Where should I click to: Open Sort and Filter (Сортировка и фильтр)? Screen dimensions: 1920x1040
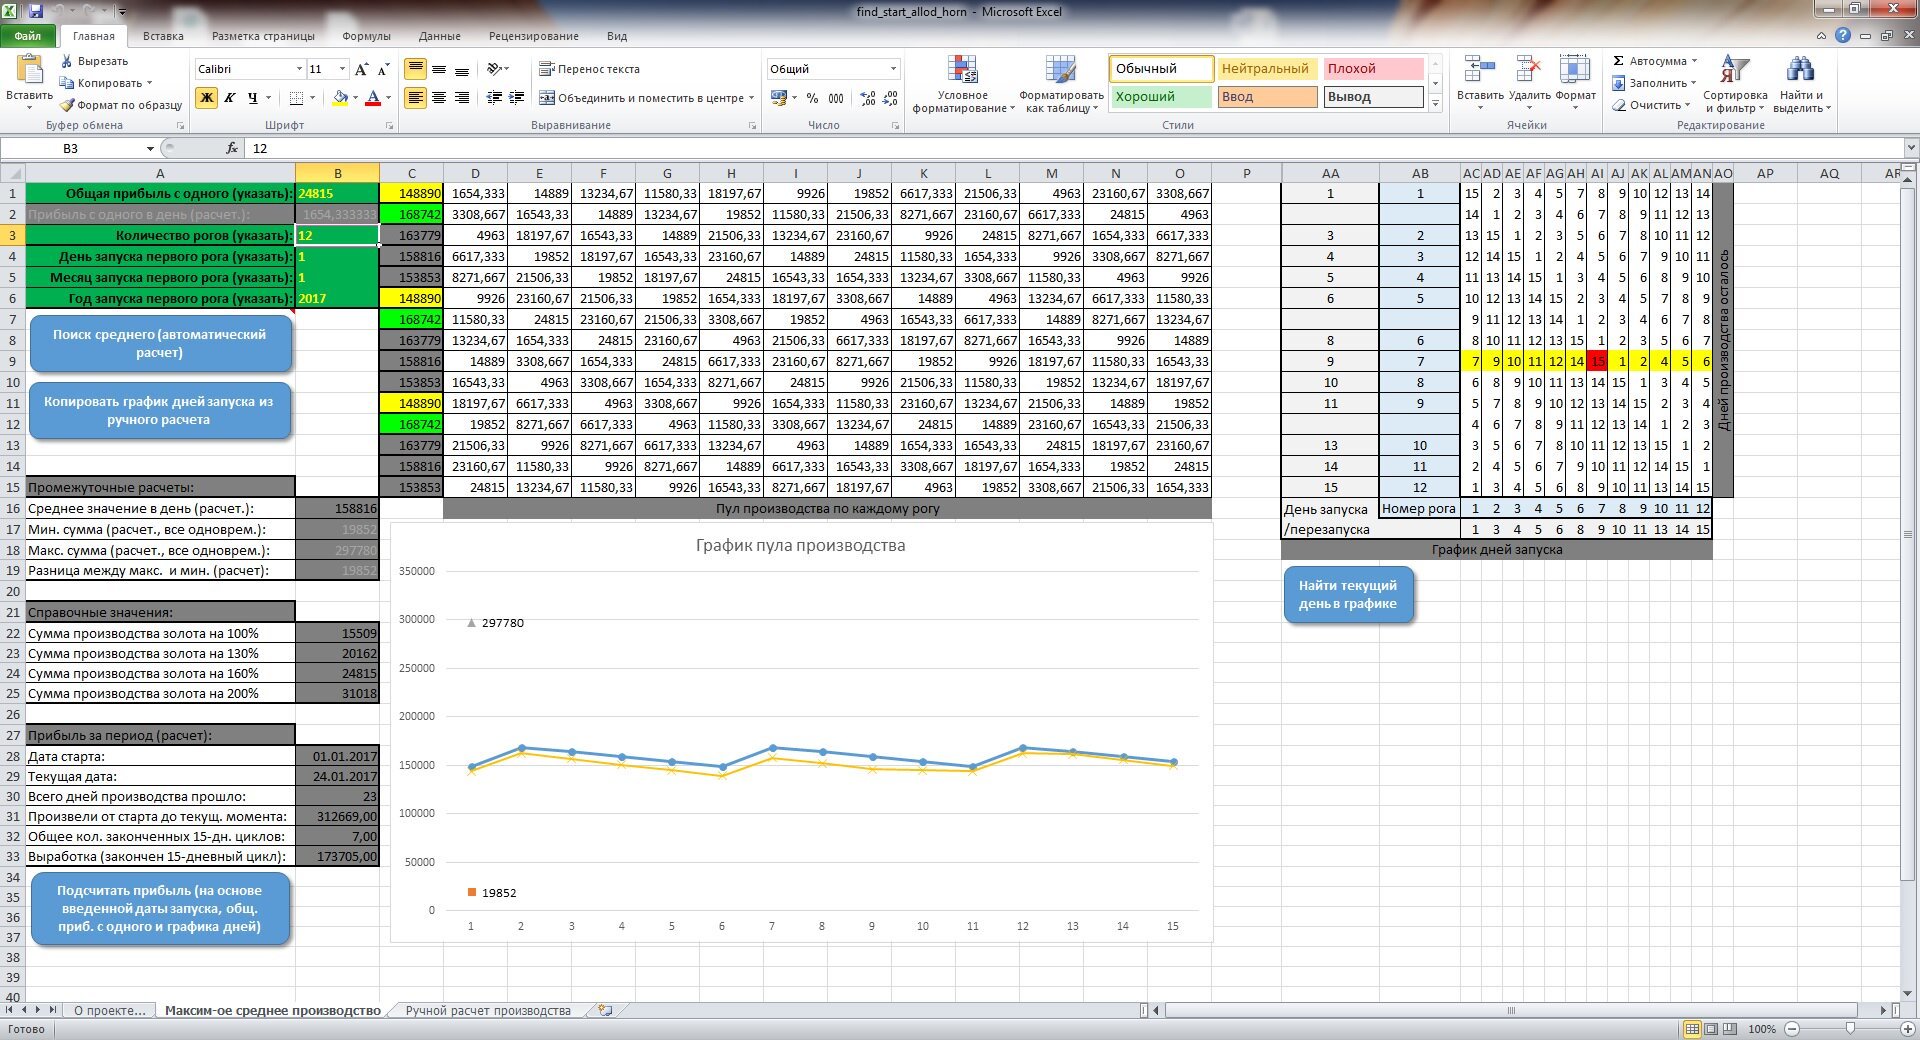click(x=1735, y=72)
